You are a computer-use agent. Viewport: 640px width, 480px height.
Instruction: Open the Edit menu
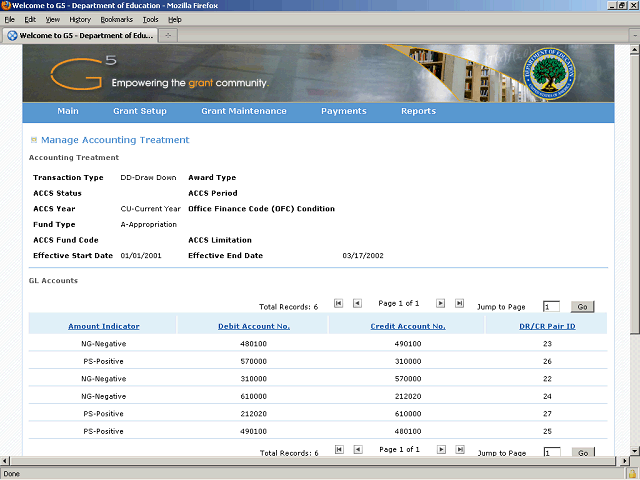pyautogui.click(x=30, y=20)
